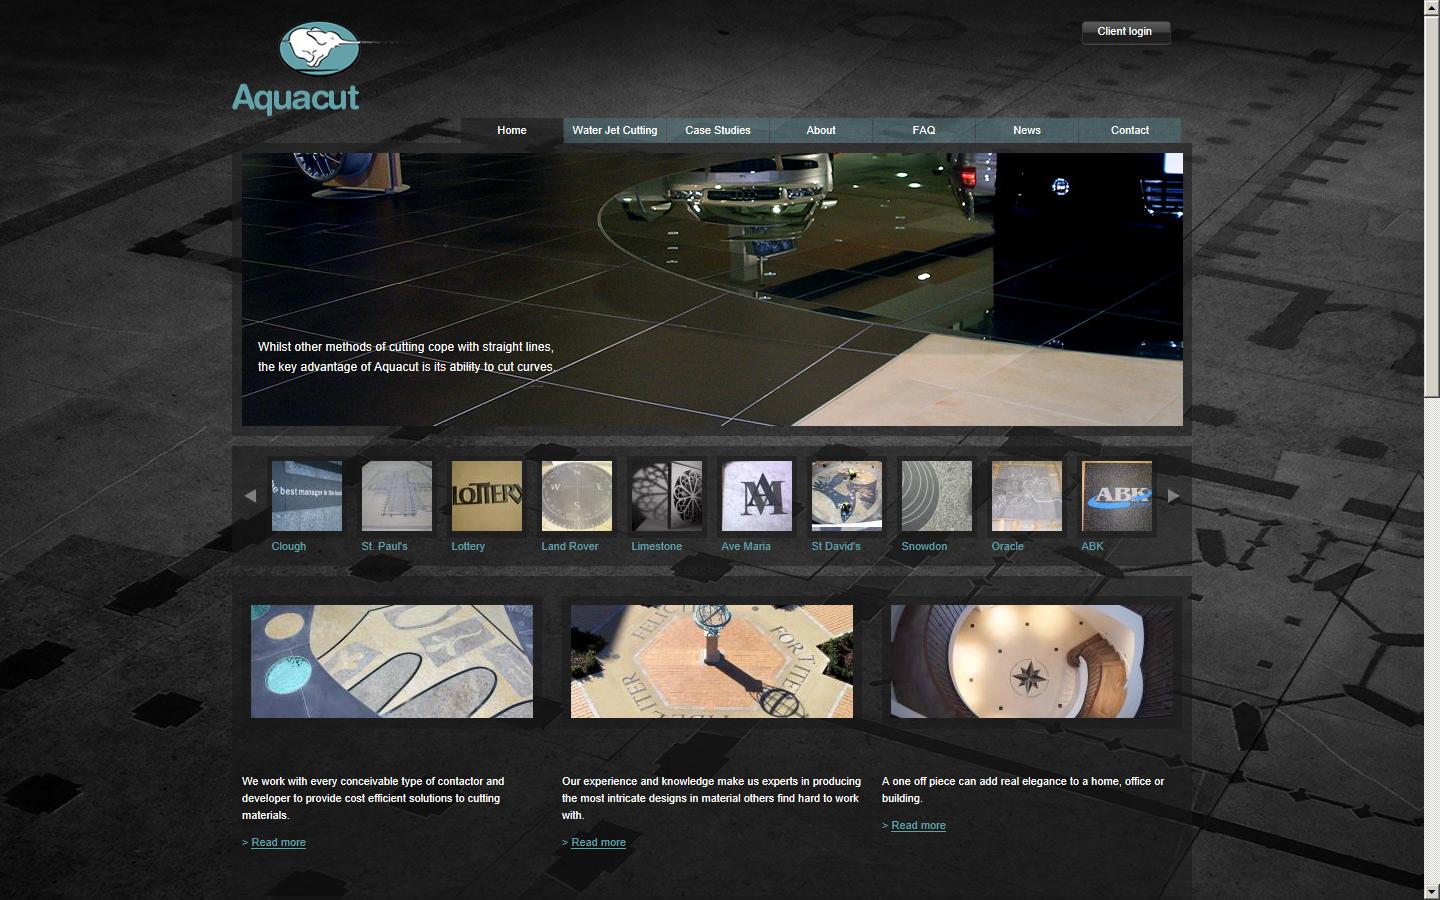This screenshot has height=900, width=1440.
Task: Navigate to the FAQ page
Action: click(x=923, y=130)
